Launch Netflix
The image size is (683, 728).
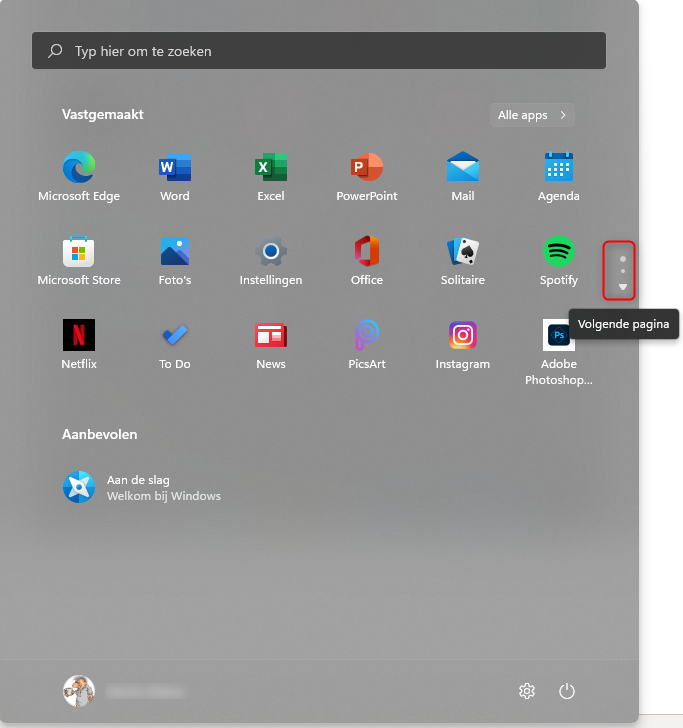point(79,344)
